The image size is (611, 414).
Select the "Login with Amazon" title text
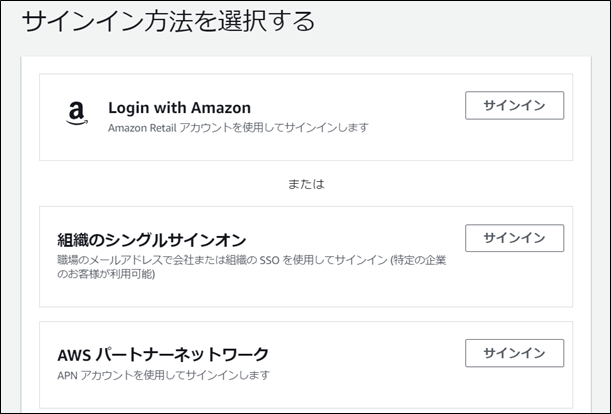coord(179,107)
